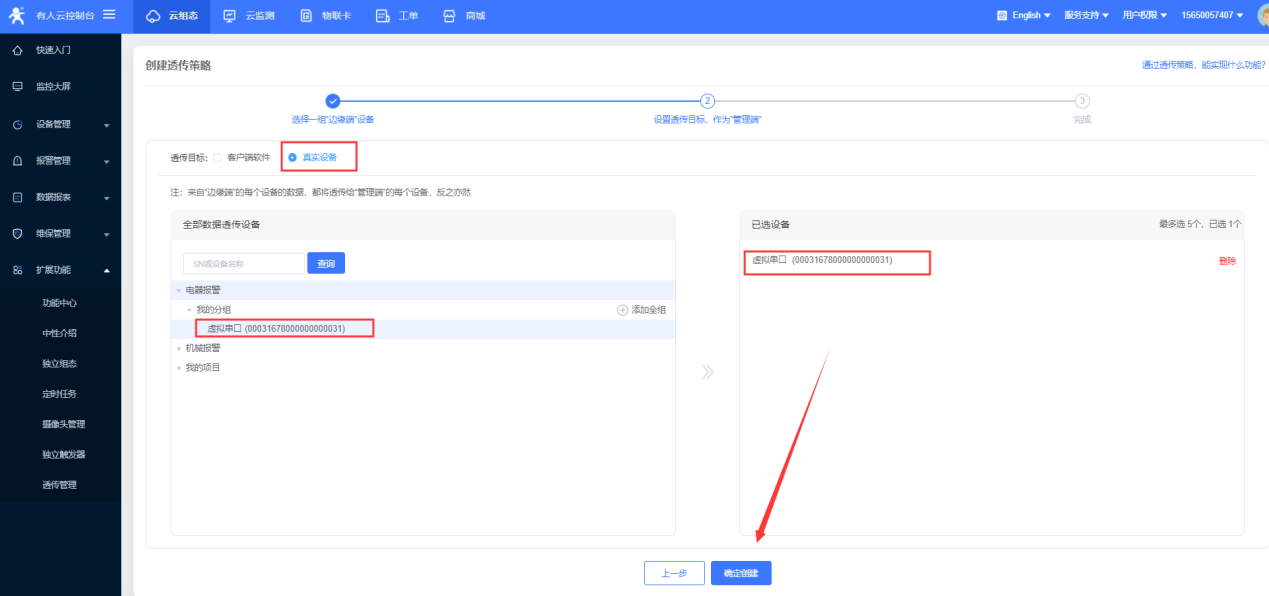
Task: Select the 客户端软件 radio button
Action: pos(218,157)
